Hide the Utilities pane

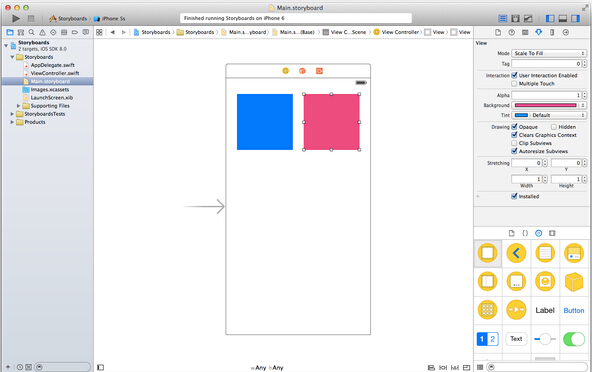click(x=575, y=18)
